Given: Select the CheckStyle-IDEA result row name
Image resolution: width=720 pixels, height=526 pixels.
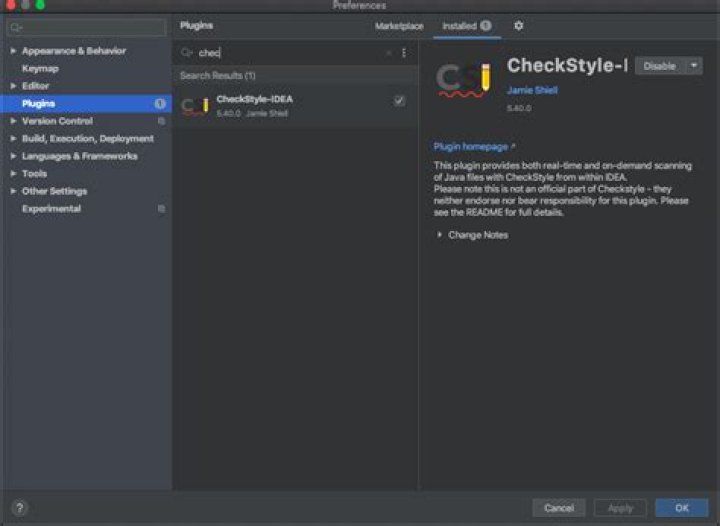Looking at the screenshot, I should [254, 99].
